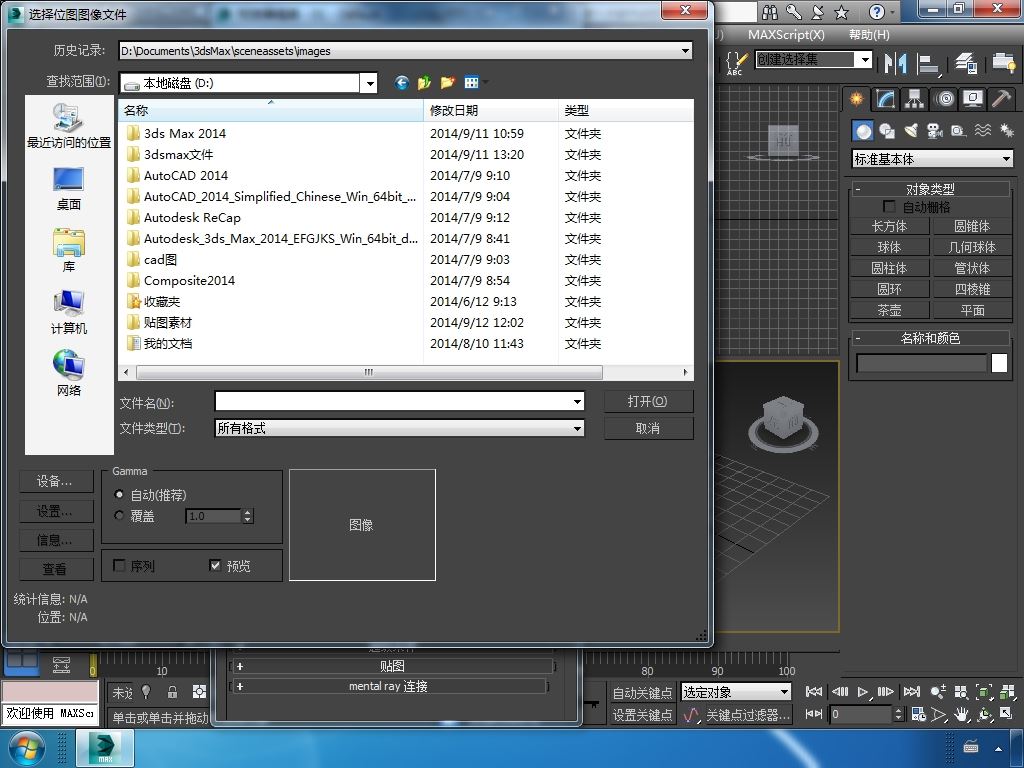Viewport: 1024px width, 768px height.
Task: Click the edit named selection sets icon
Action: pos(735,63)
